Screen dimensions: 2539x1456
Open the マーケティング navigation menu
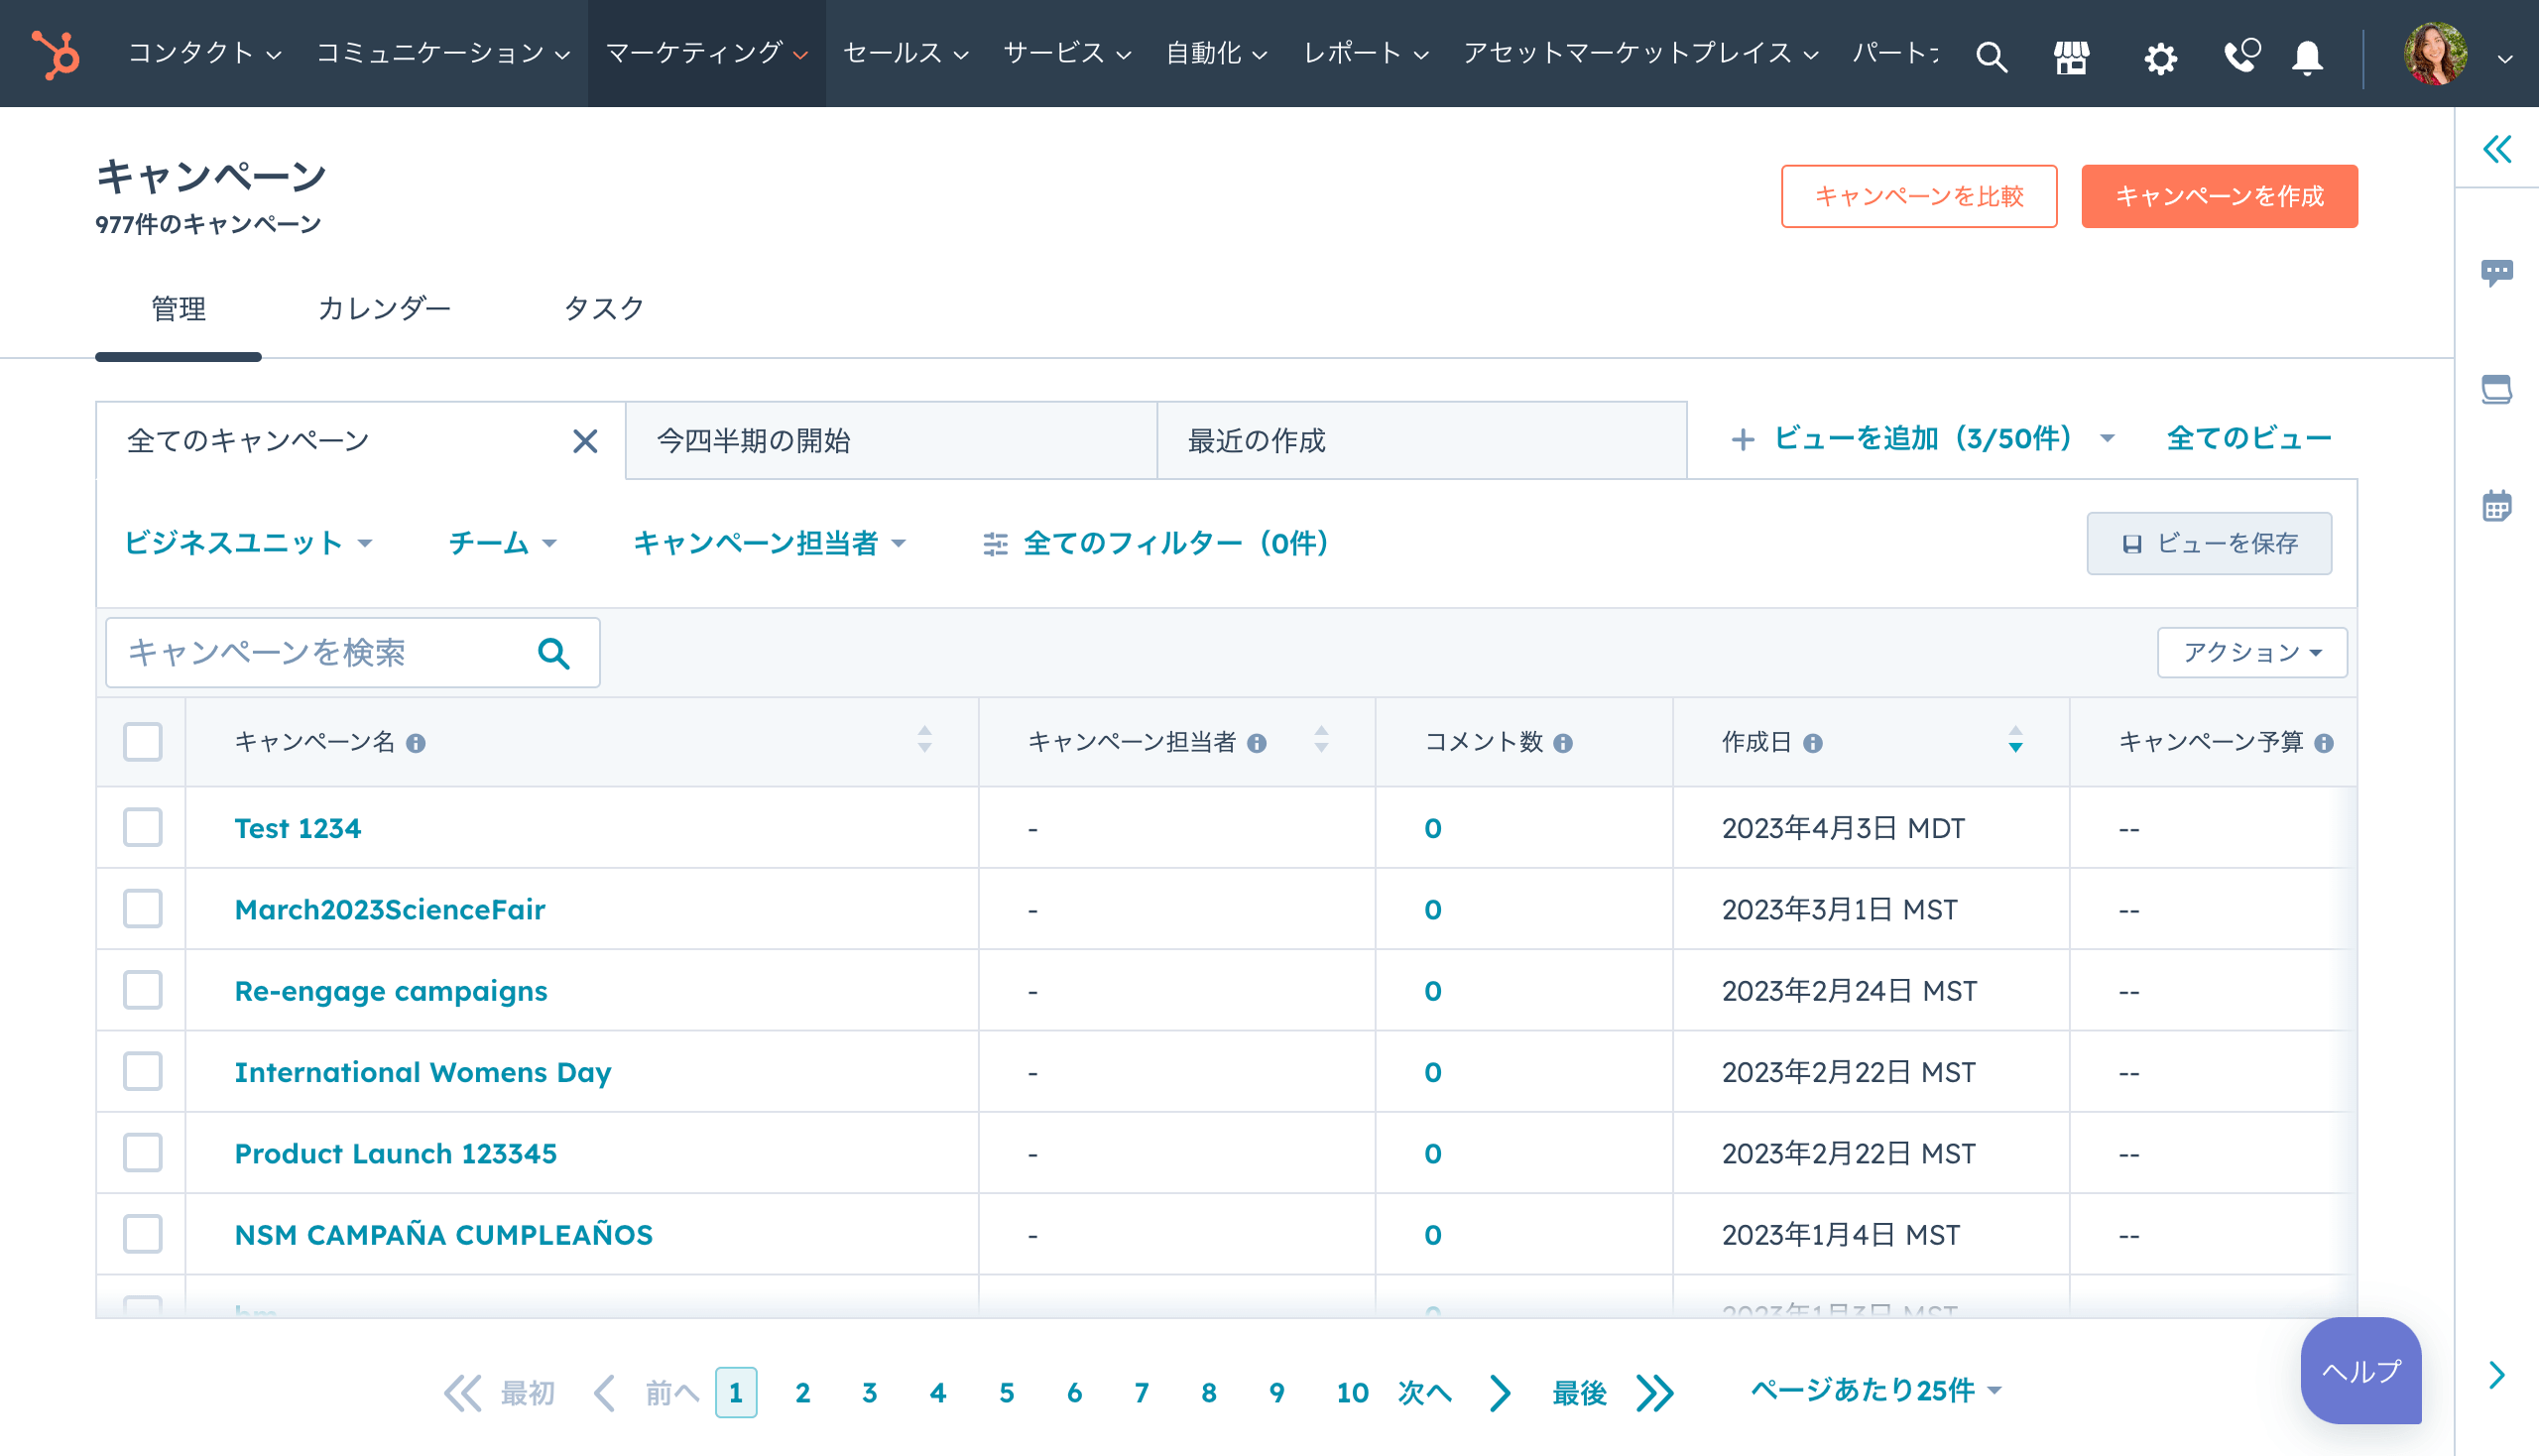706,53
